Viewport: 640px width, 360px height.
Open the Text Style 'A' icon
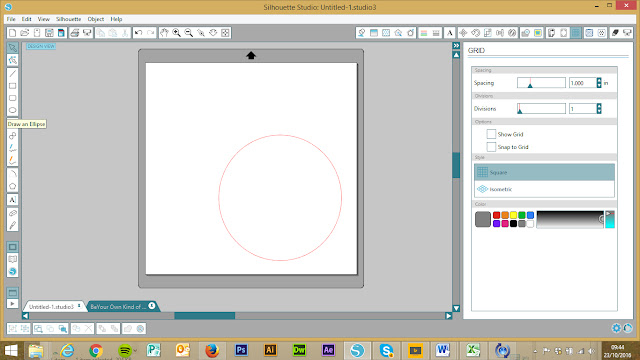(x=449, y=33)
